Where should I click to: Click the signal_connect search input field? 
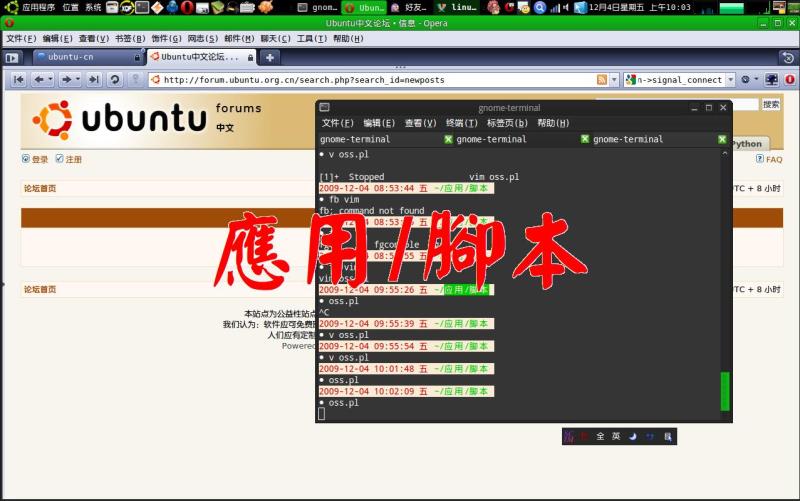679,80
